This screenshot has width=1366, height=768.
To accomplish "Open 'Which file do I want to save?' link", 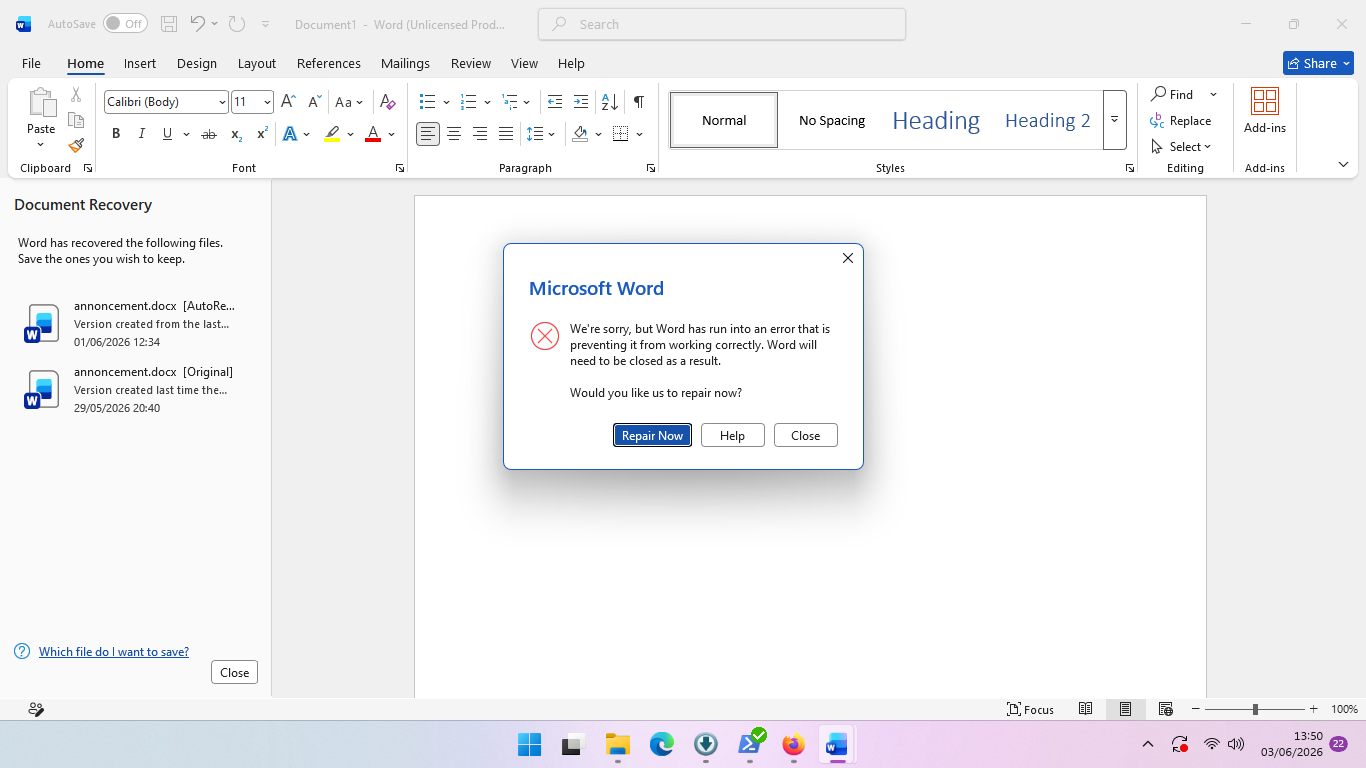I will click(114, 652).
